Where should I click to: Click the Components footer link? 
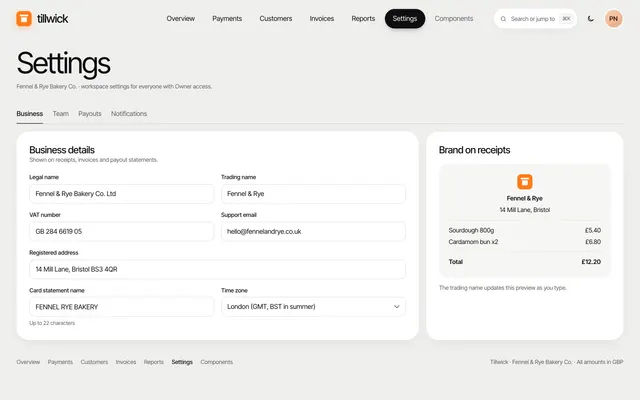pos(216,362)
